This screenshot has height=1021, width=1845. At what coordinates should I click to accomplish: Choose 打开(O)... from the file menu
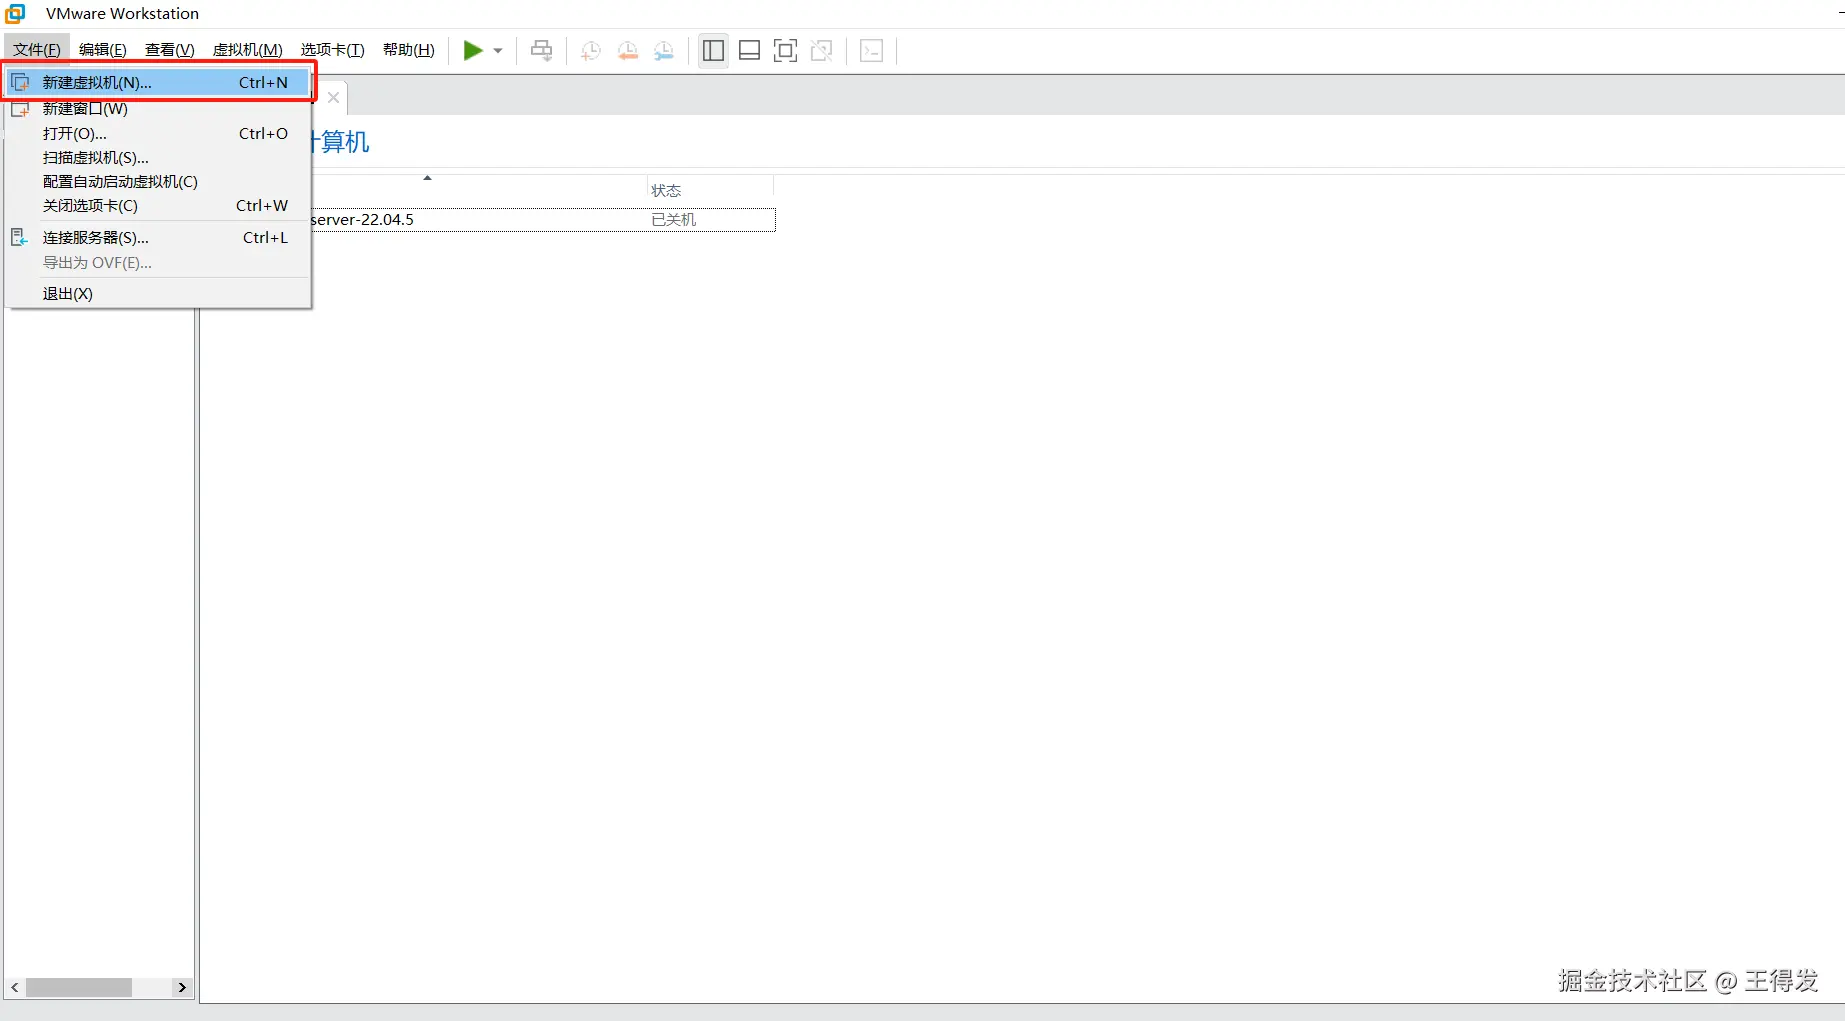coord(158,133)
